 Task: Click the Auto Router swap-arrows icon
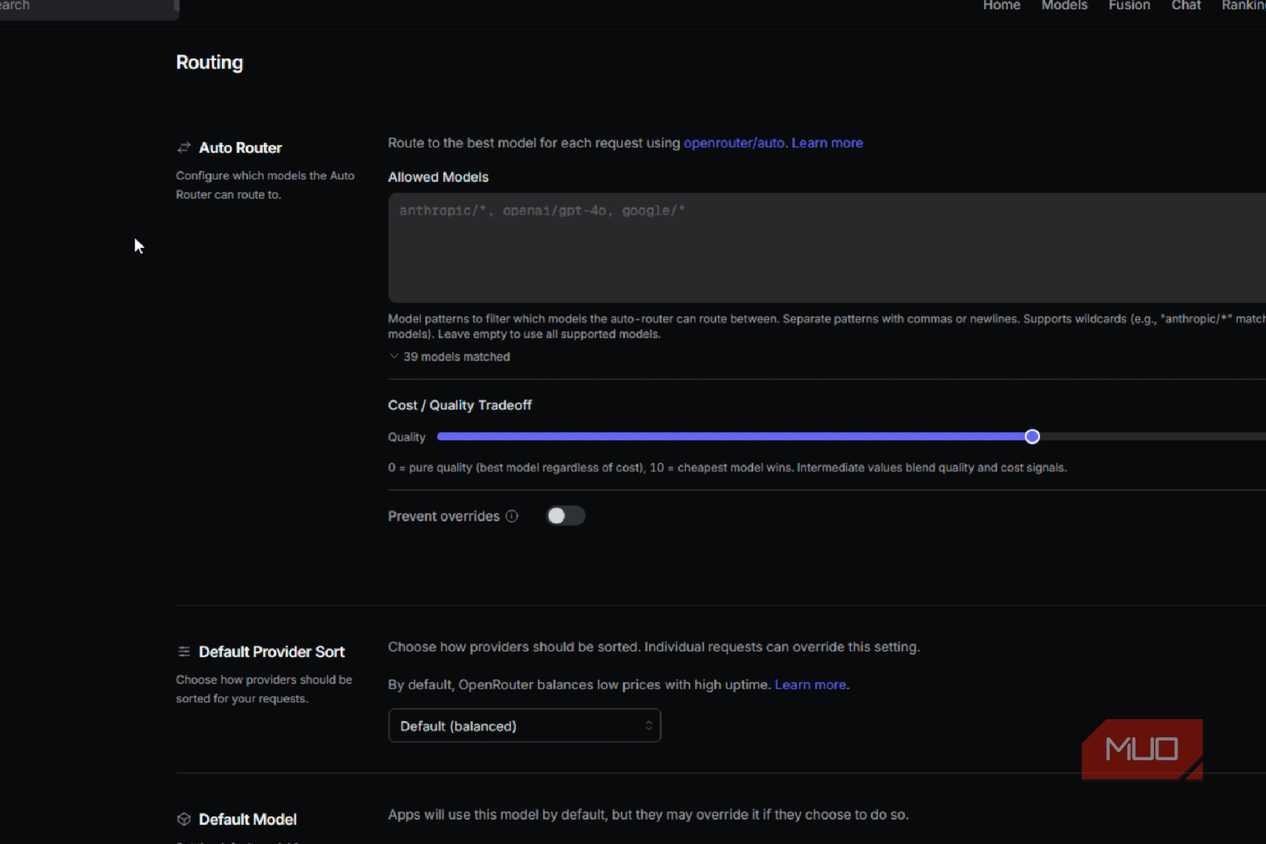pos(184,148)
